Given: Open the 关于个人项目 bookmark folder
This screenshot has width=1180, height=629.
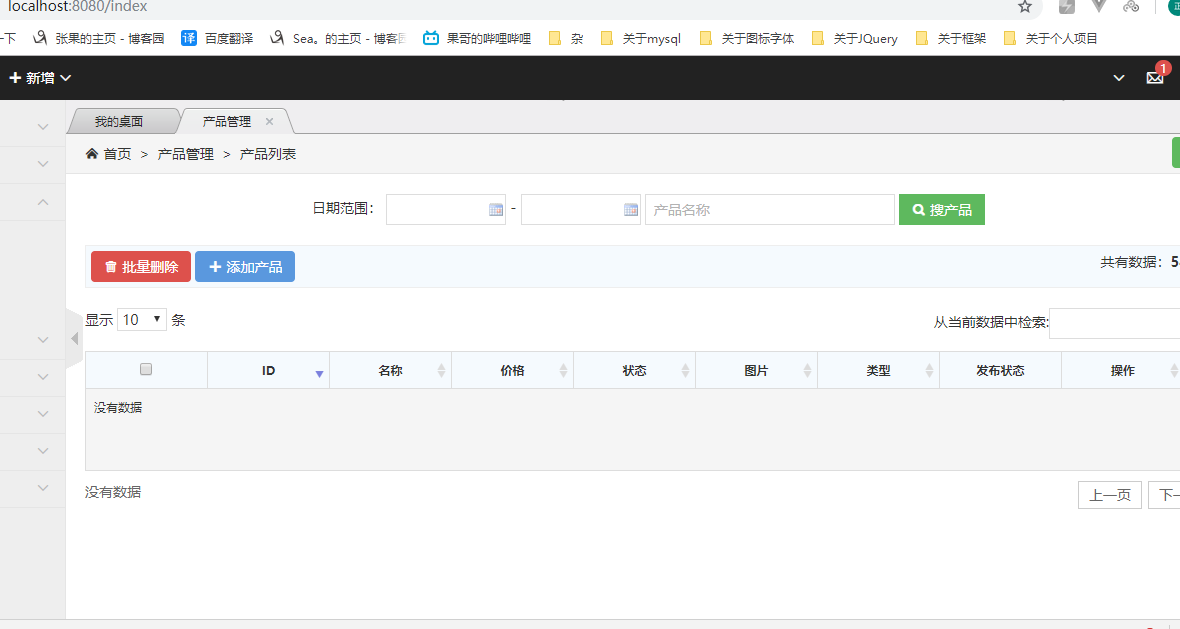Looking at the screenshot, I should (1051, 38).
